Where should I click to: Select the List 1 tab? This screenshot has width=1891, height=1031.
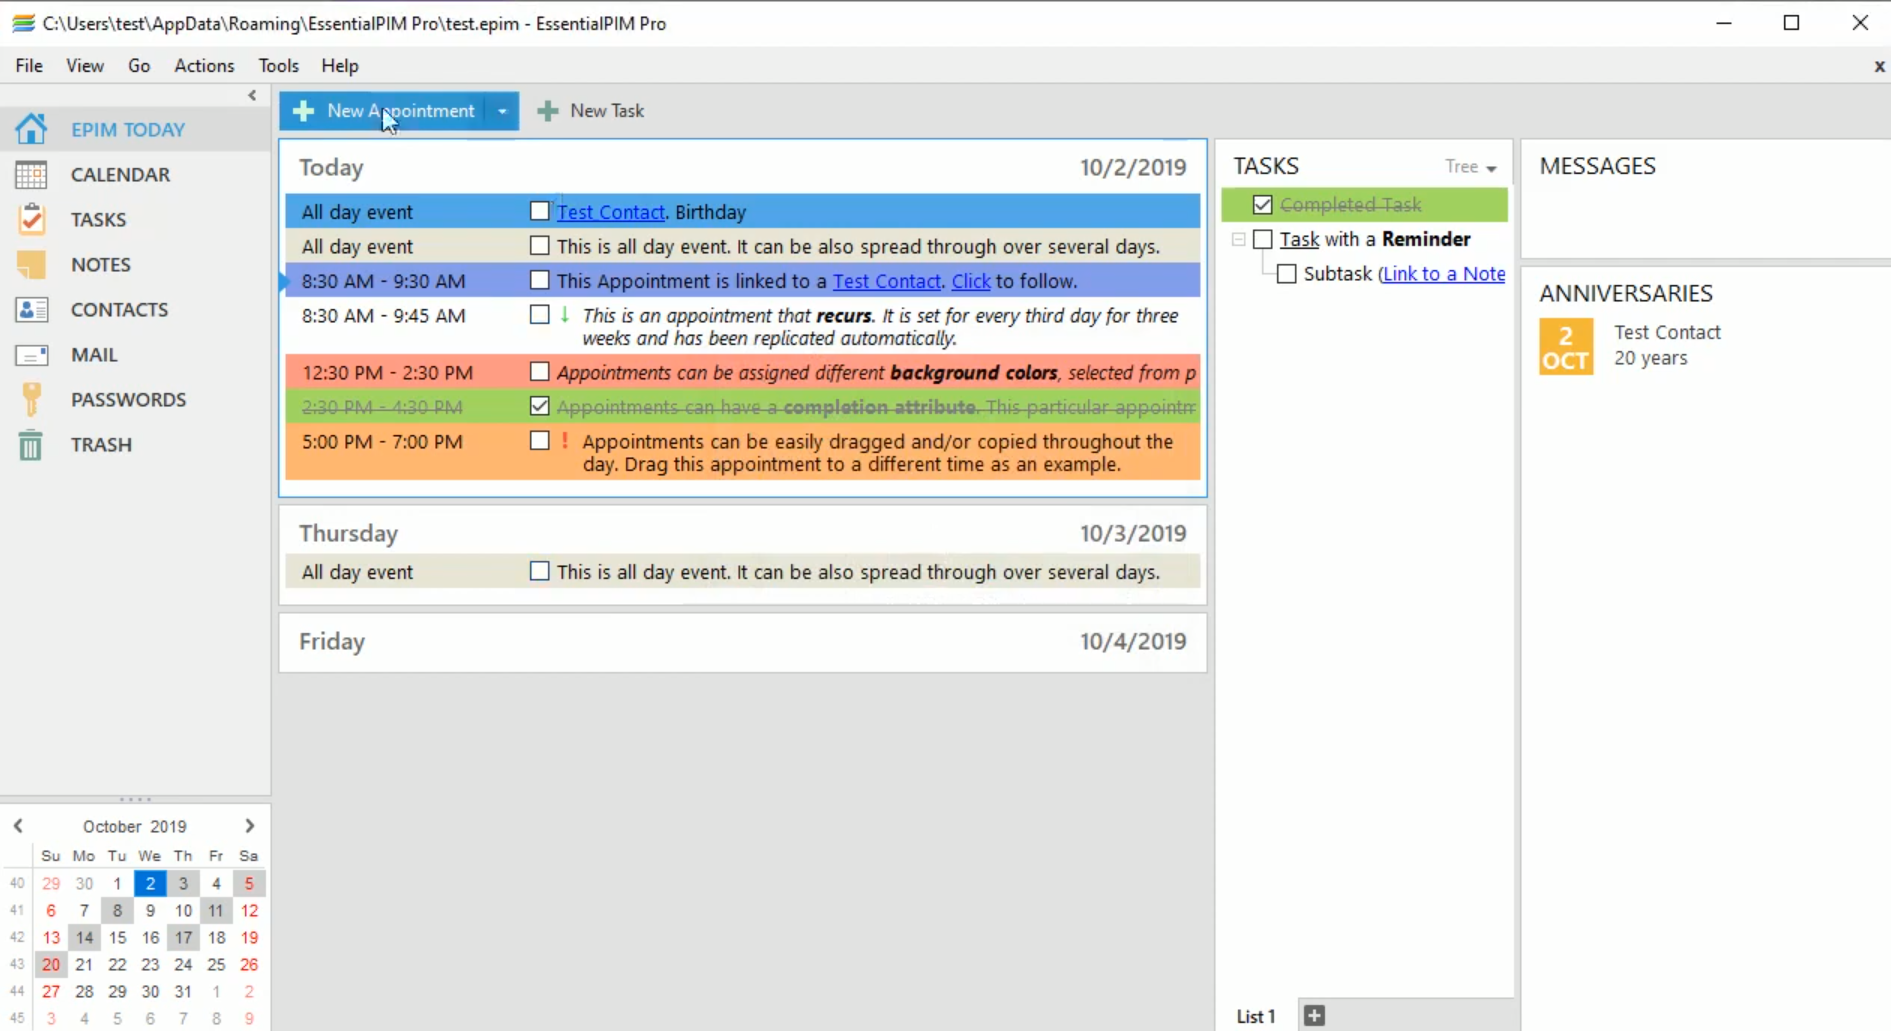pyautogui.click(x=1255, y=1015)
